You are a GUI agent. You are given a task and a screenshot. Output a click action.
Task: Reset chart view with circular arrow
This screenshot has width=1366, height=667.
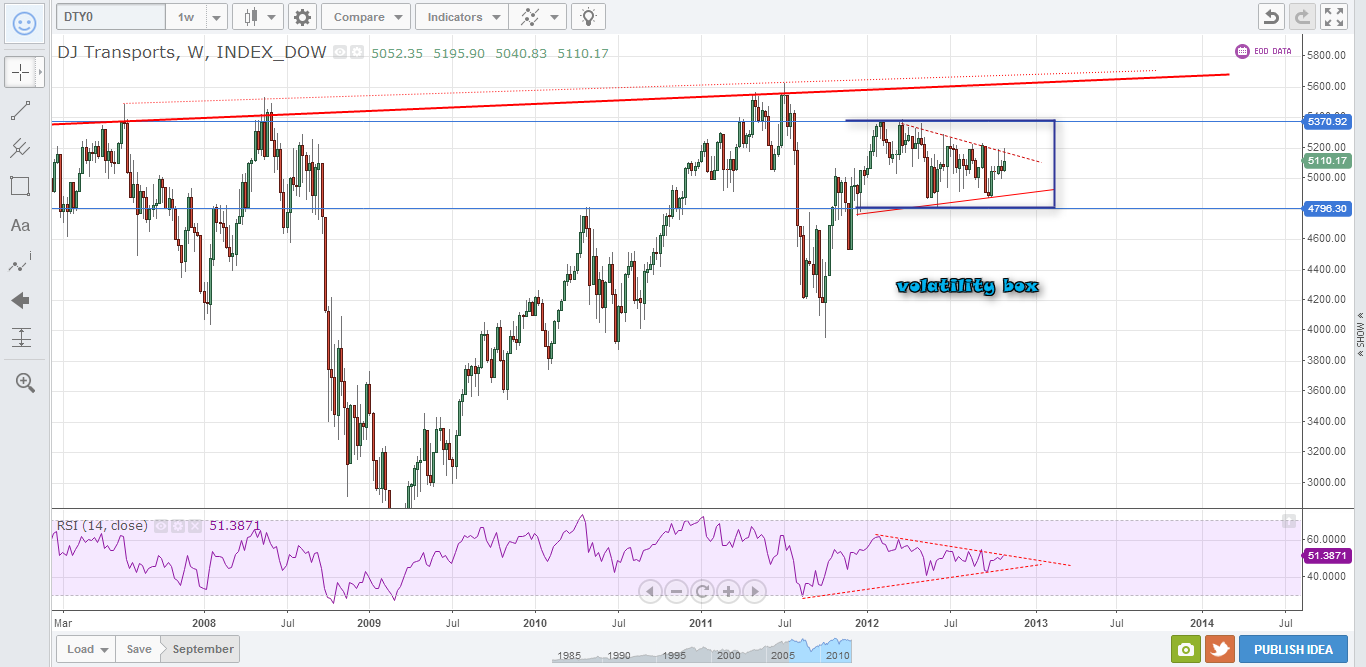click(x=702, y=591)
